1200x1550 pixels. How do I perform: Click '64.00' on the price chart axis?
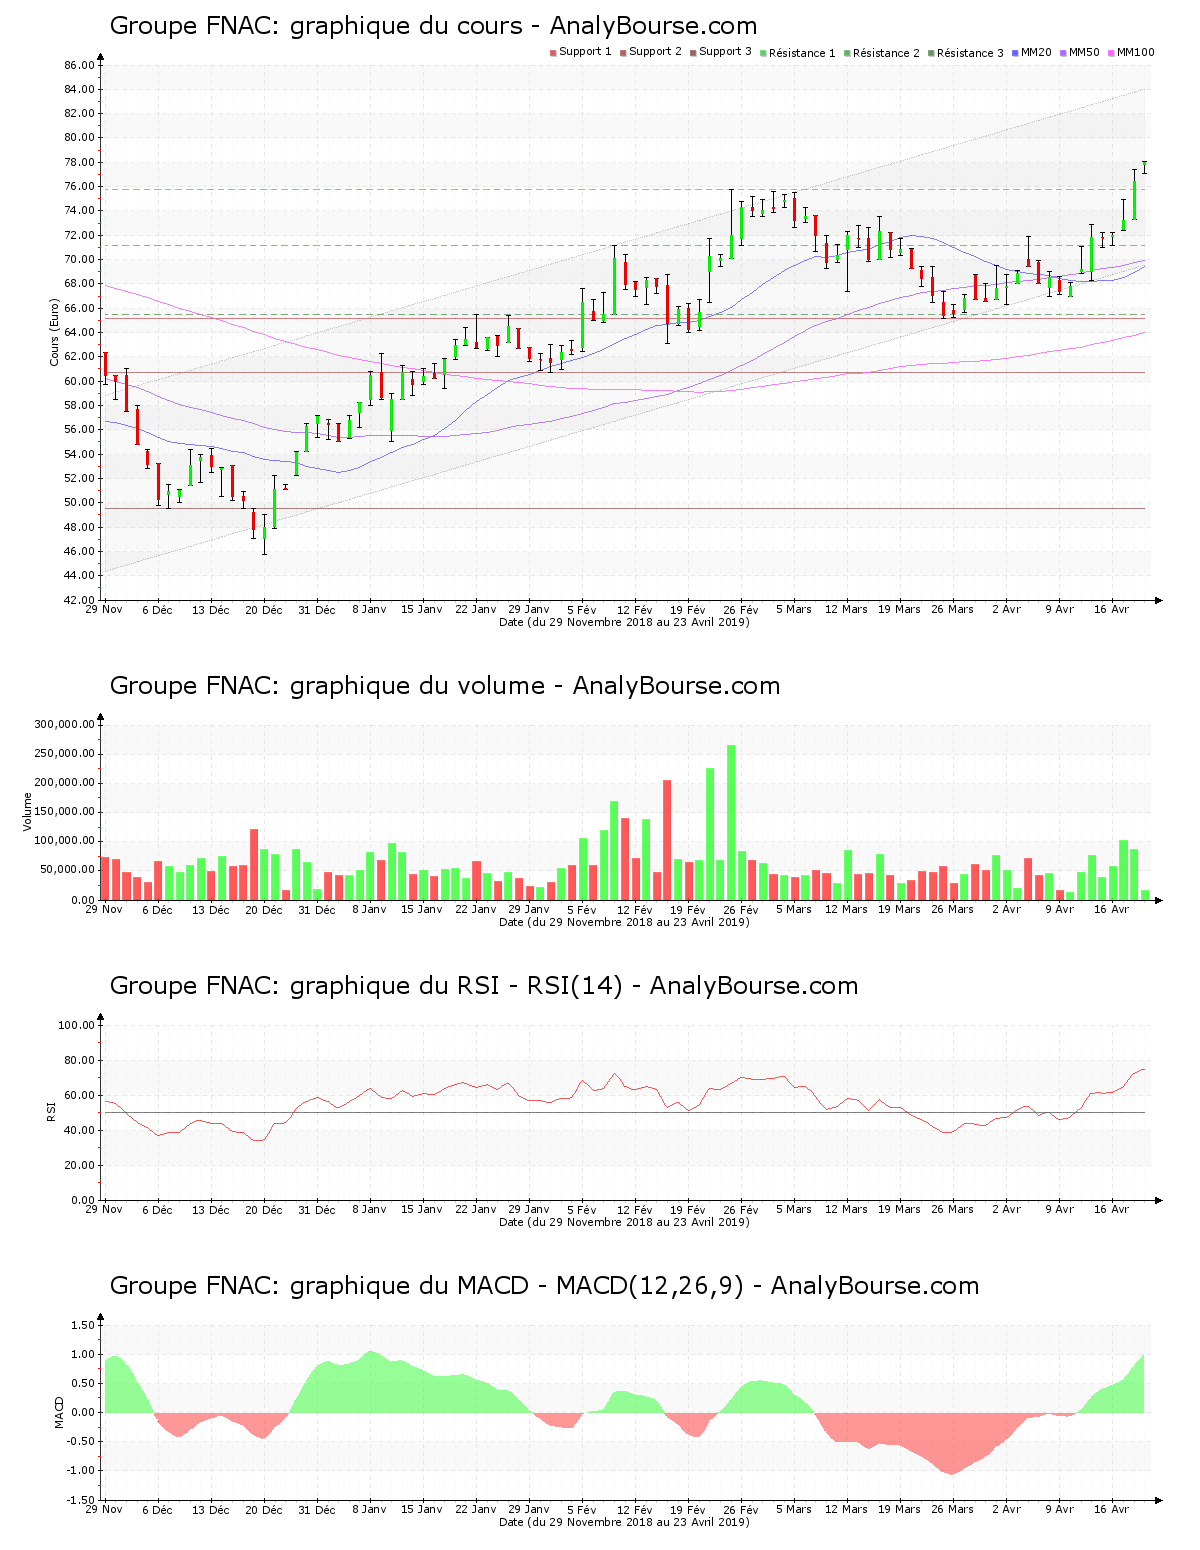click(x=80, y=332)
